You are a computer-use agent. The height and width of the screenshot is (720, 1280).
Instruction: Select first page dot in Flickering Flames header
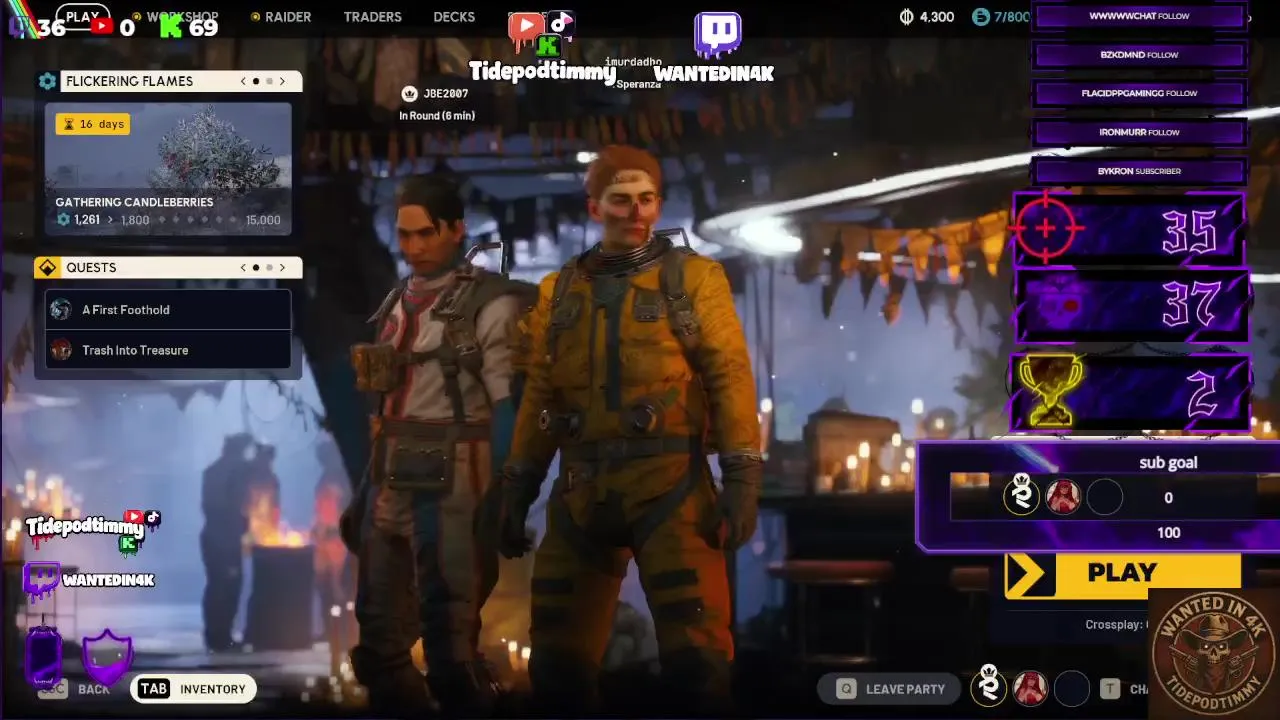click(256, 81)
